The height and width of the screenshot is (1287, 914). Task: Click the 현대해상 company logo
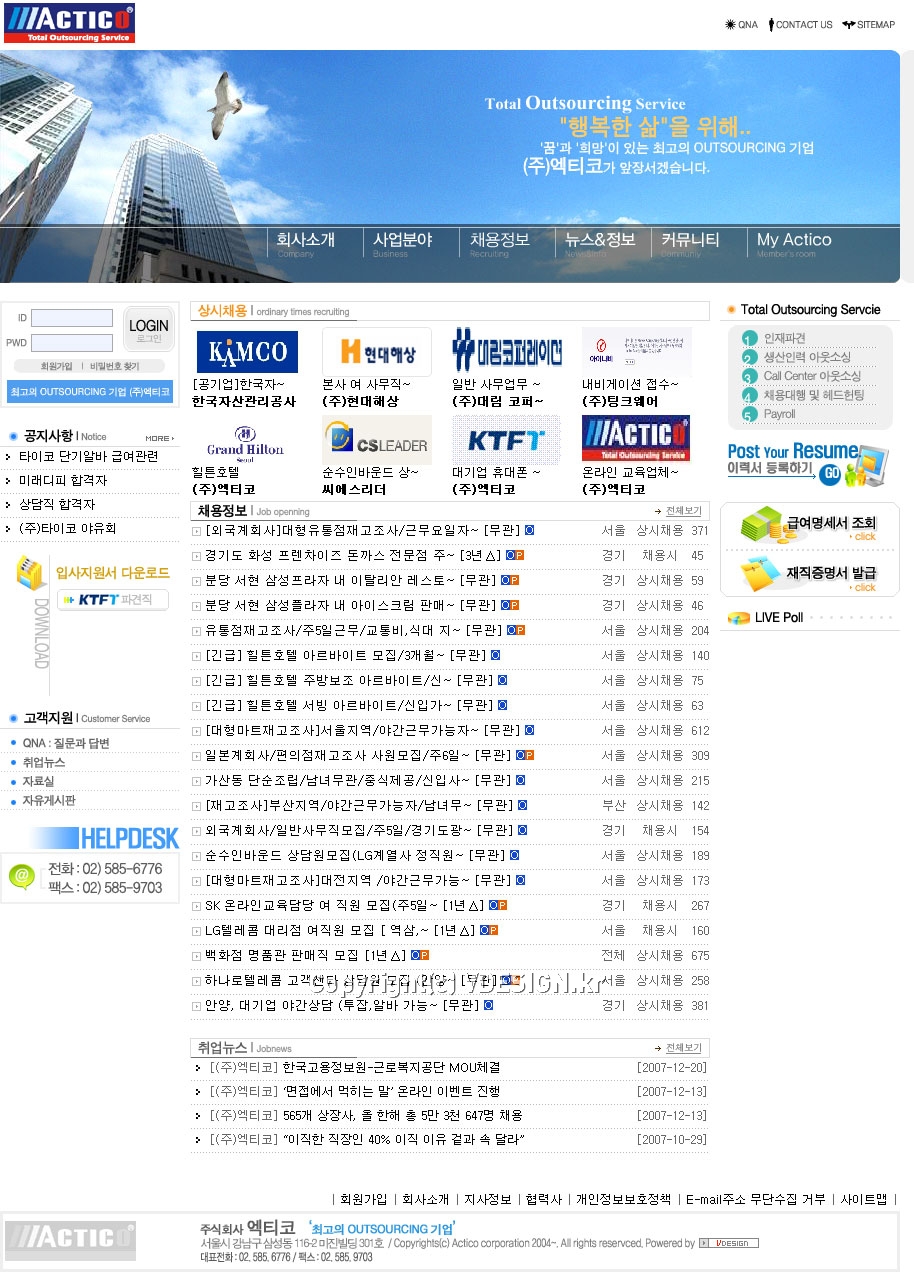[x=376, y=352]
